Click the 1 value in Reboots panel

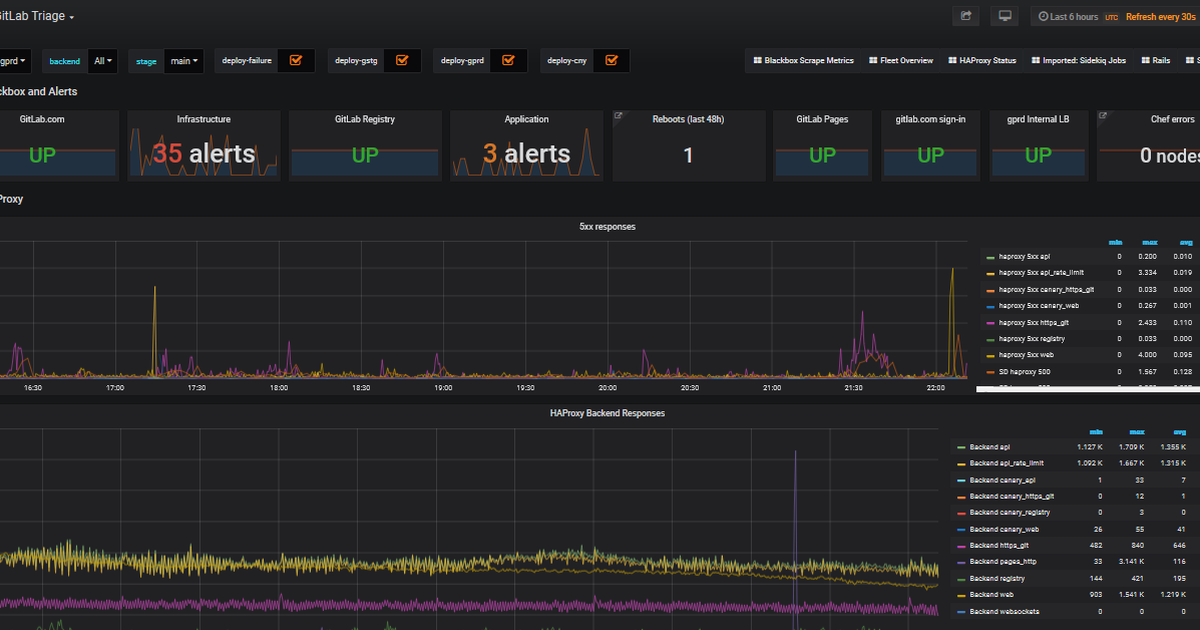tap(688, 155)
